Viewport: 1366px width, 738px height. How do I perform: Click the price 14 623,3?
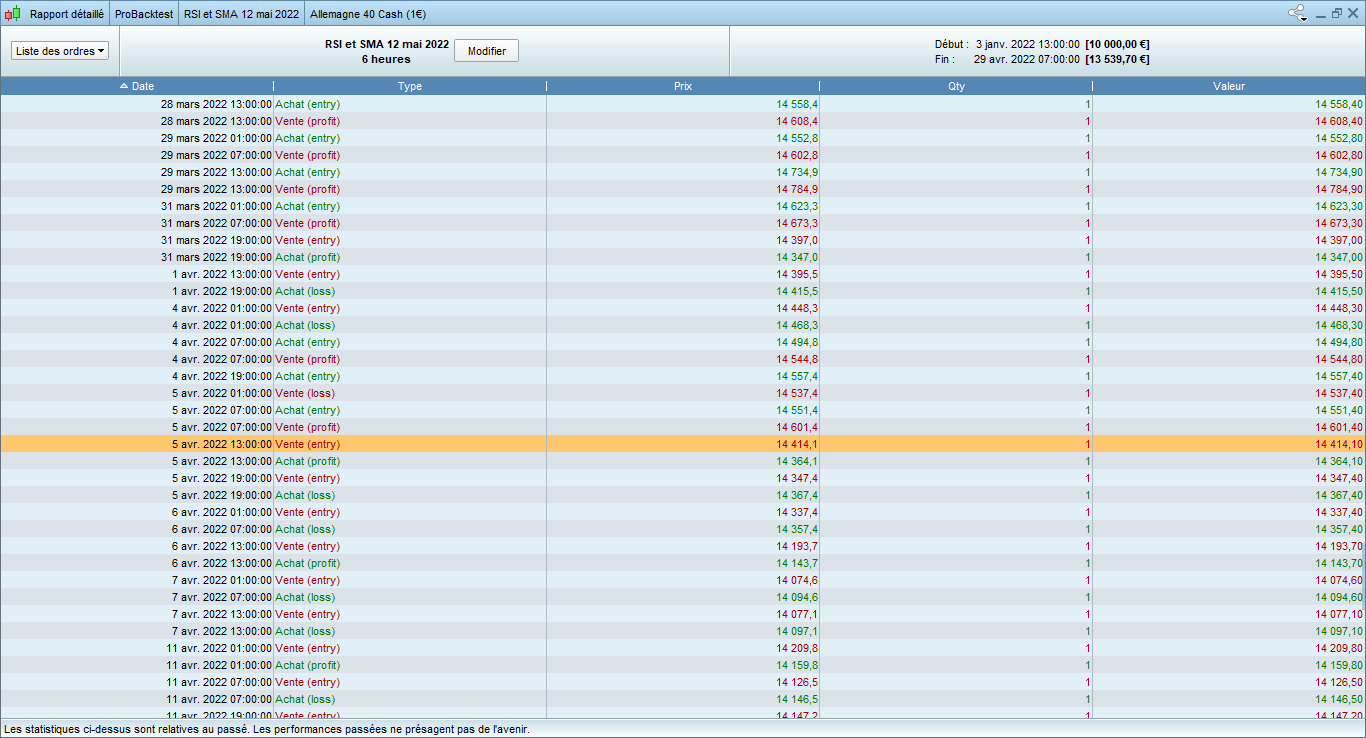tap(797, 206)
